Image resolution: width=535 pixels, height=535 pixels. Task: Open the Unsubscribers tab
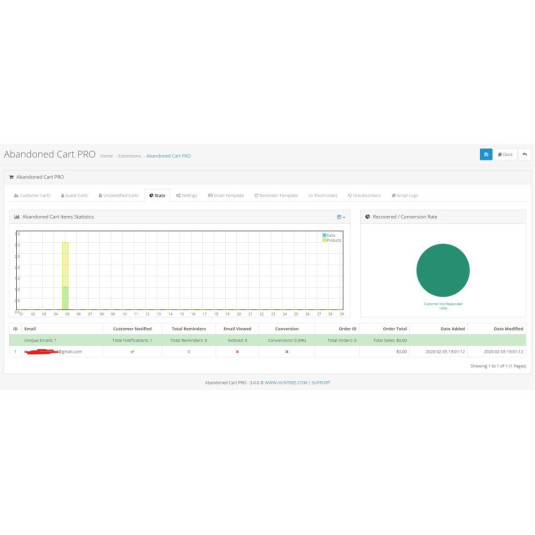[364, 196]
